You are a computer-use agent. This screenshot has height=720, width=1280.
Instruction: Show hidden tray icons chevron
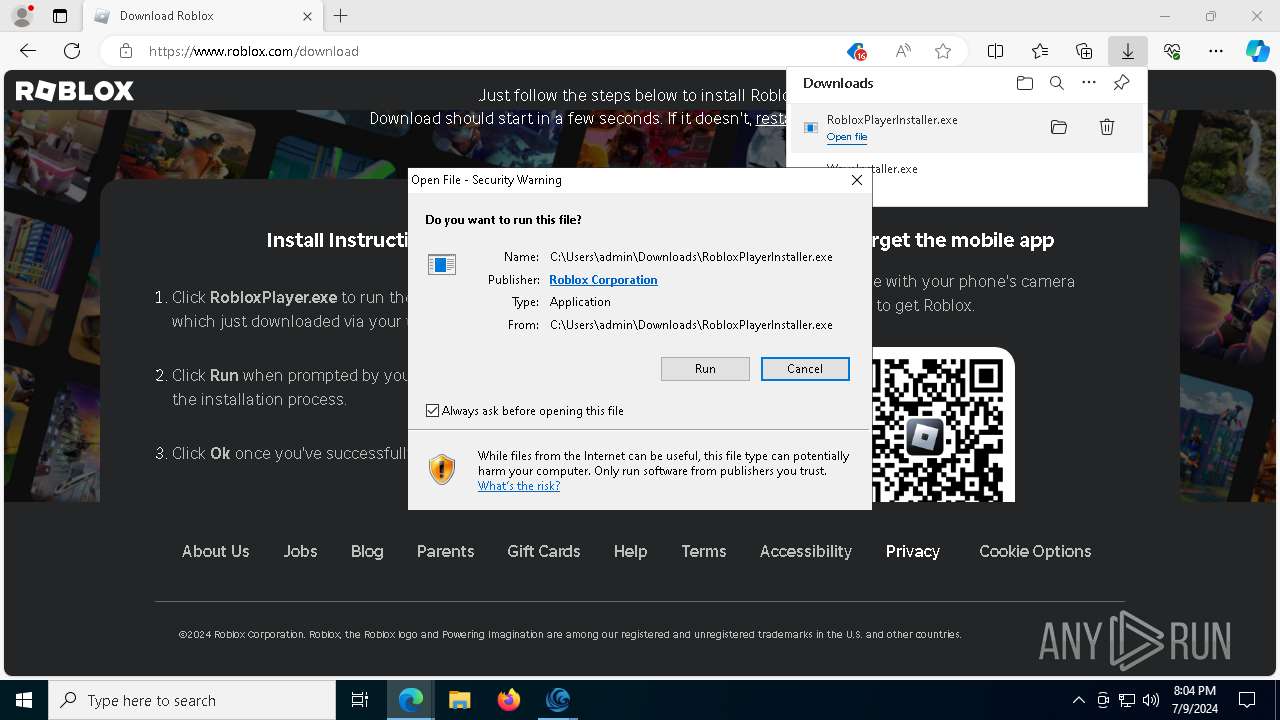tap(1078, 700)
